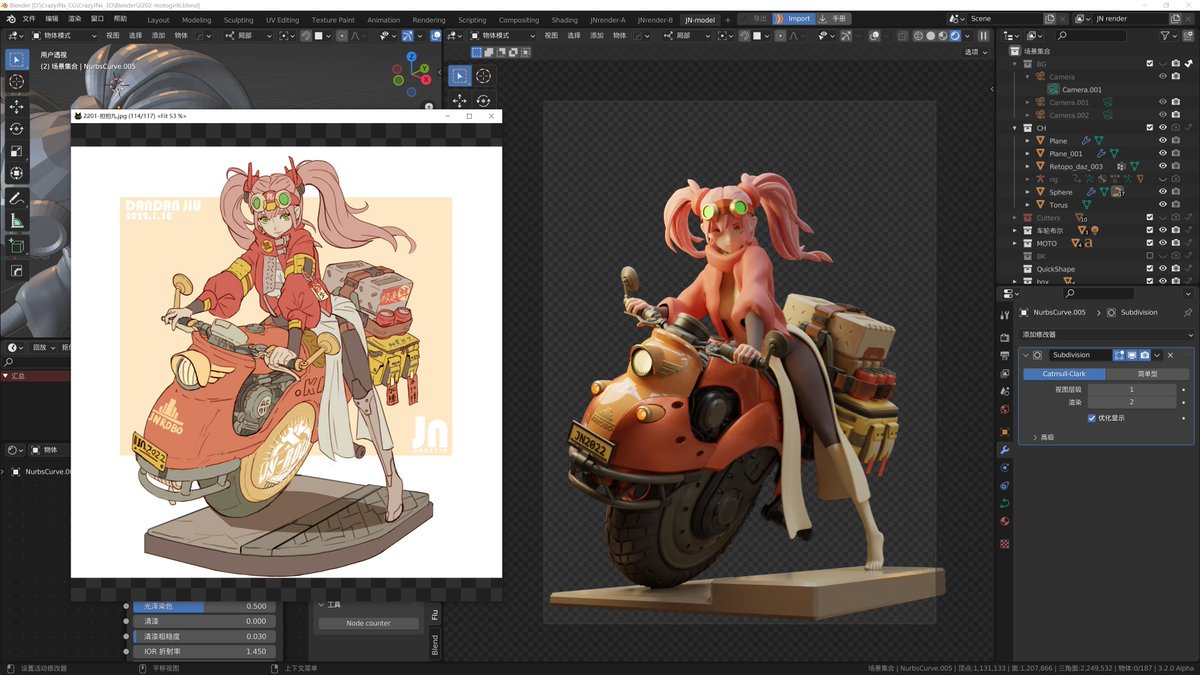Toggle the pin icon in properties header

pyautogui.click(x=1187, y=312)
